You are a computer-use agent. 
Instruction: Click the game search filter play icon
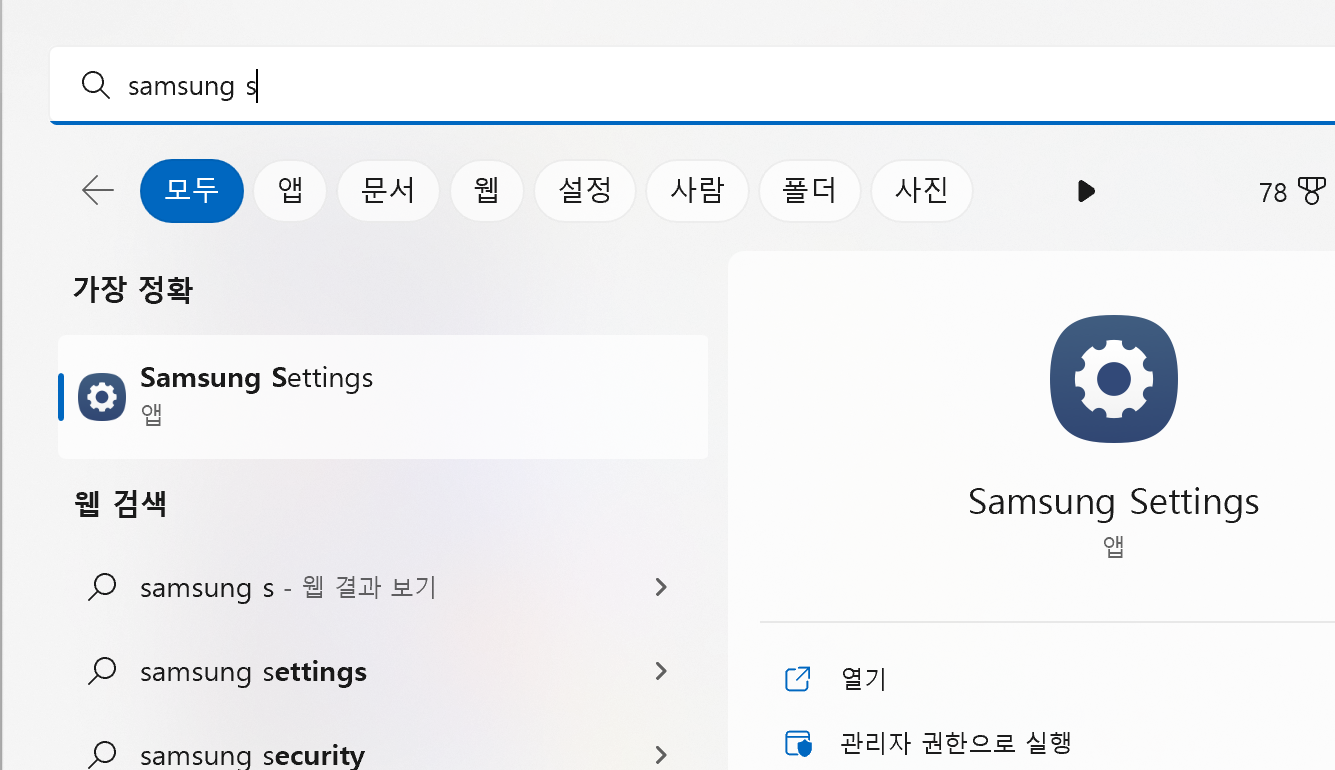1086,191
